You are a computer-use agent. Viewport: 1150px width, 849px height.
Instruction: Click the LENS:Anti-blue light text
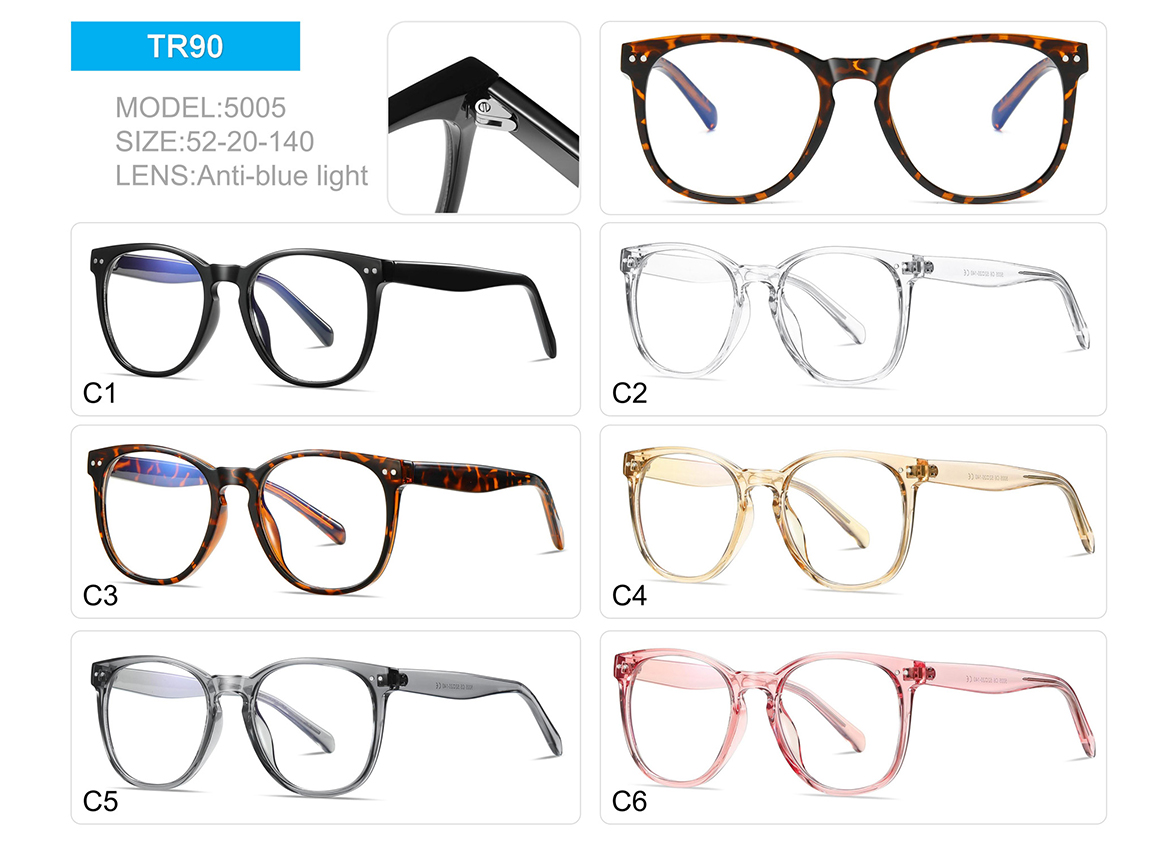(241, 176)
